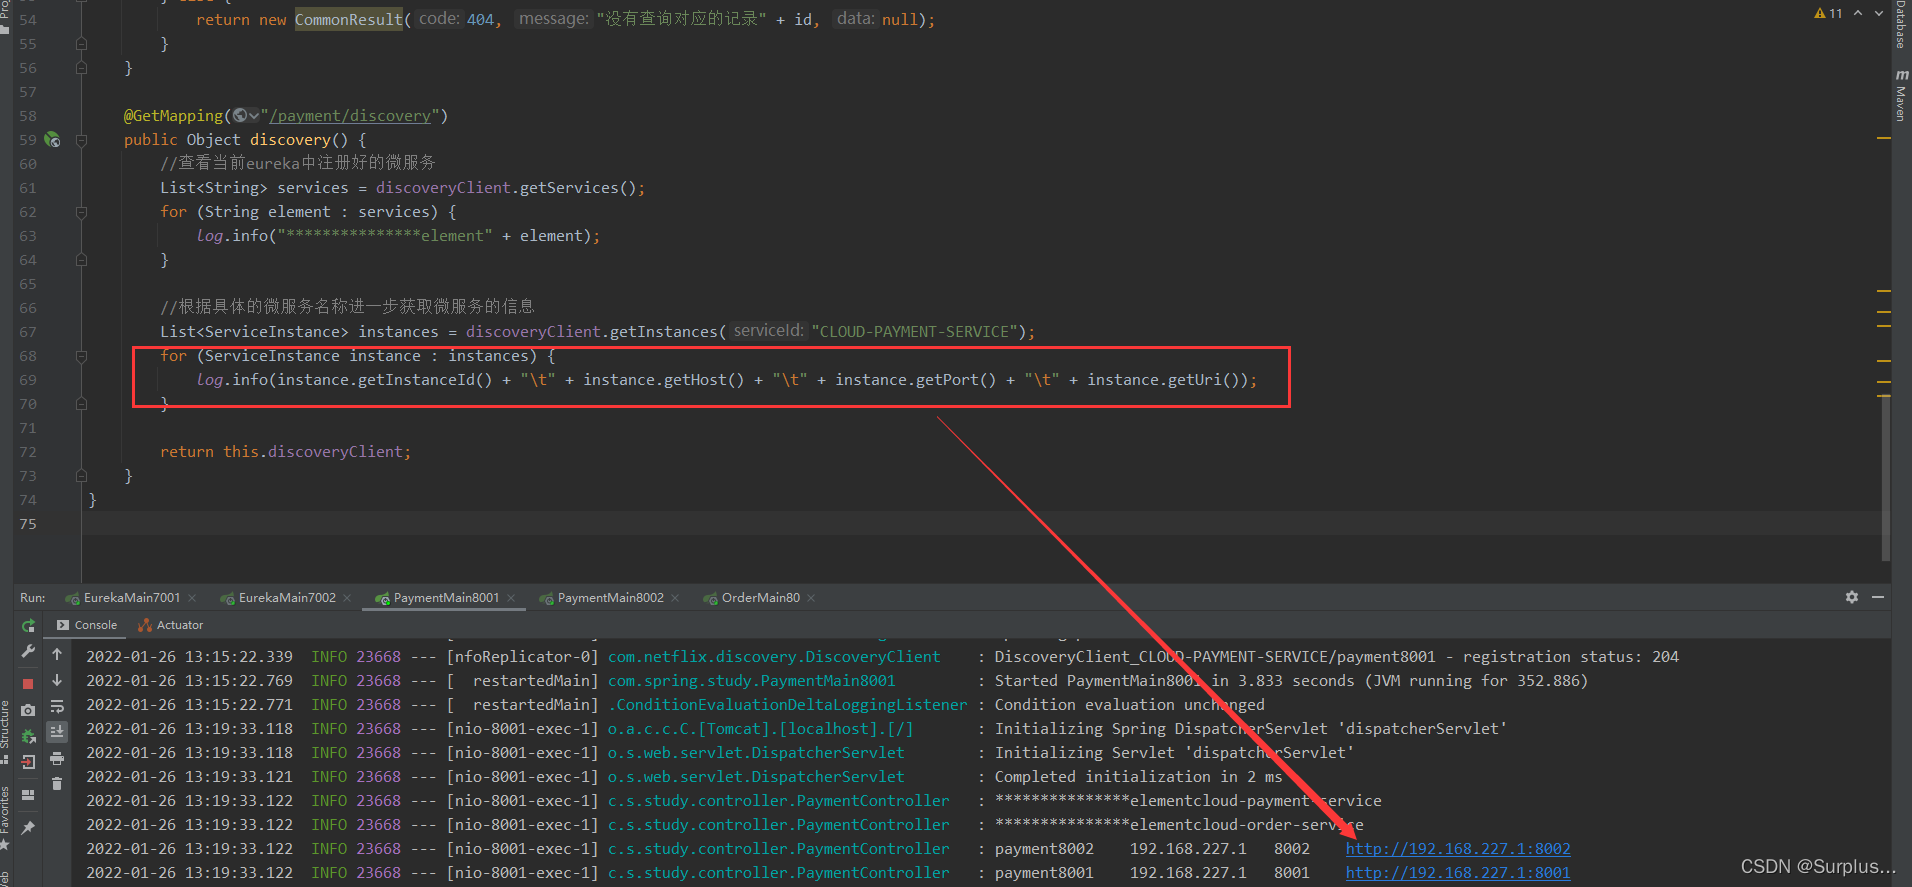Close the PaymentMain8002 run tab
The width and height of the screenshot is (1912, 887).
coord(675,598)
